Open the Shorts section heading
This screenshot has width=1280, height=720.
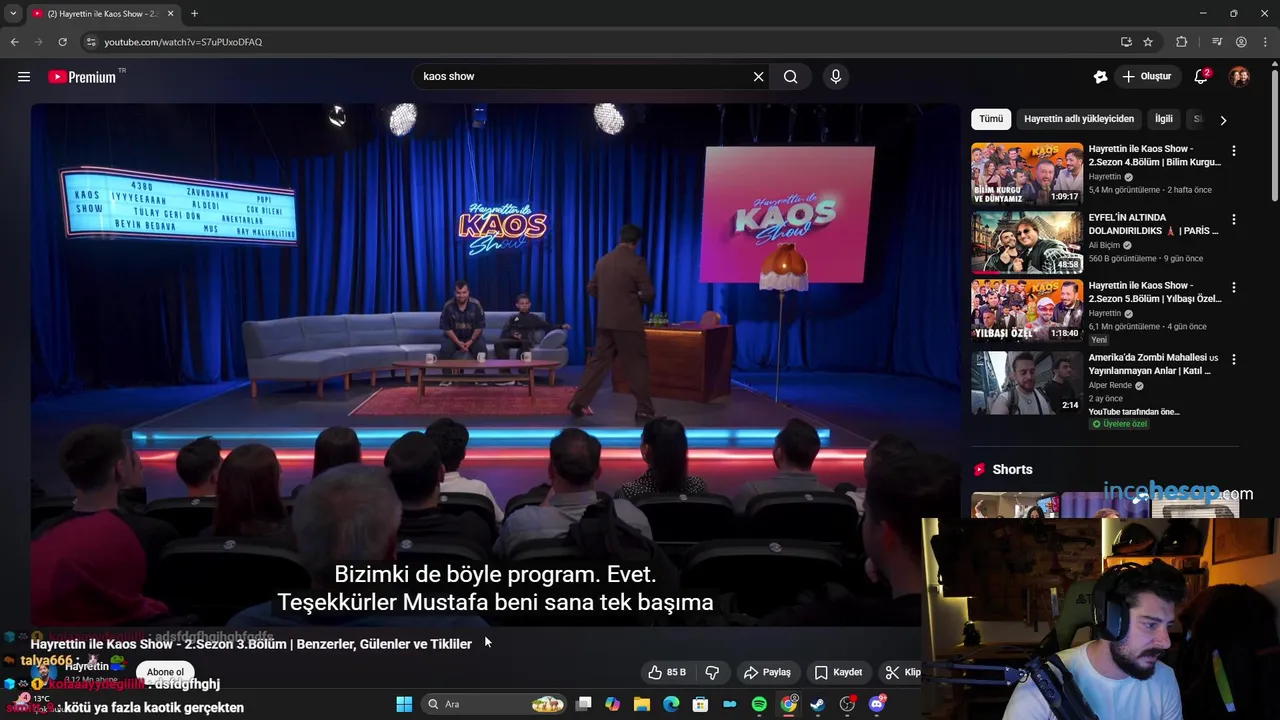pyautogui.click(x=1012, y=470)
